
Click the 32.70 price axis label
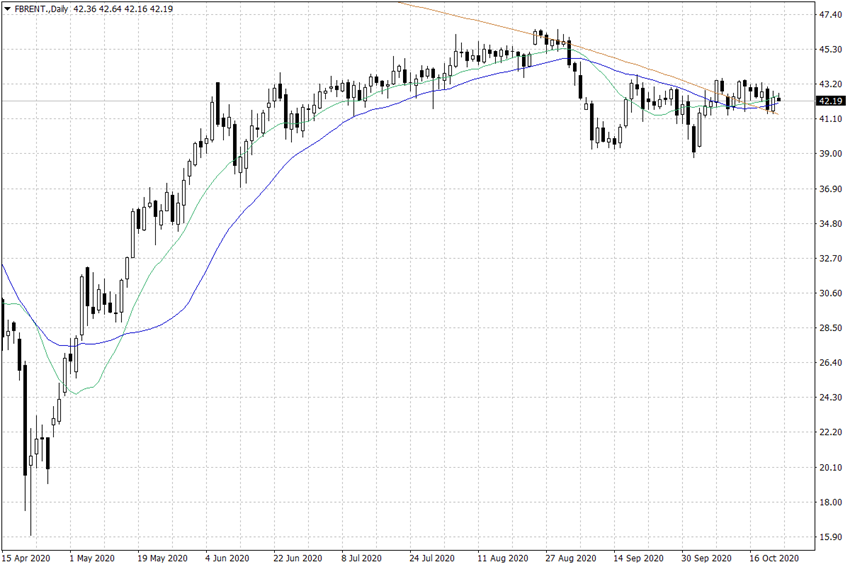click(x=831, y=259)
